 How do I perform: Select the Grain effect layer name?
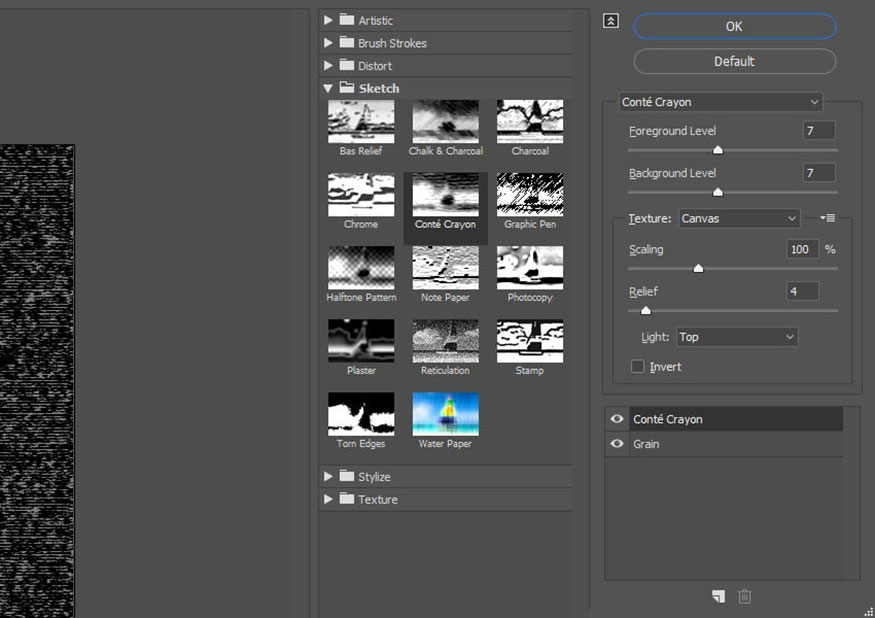(646, 444)
